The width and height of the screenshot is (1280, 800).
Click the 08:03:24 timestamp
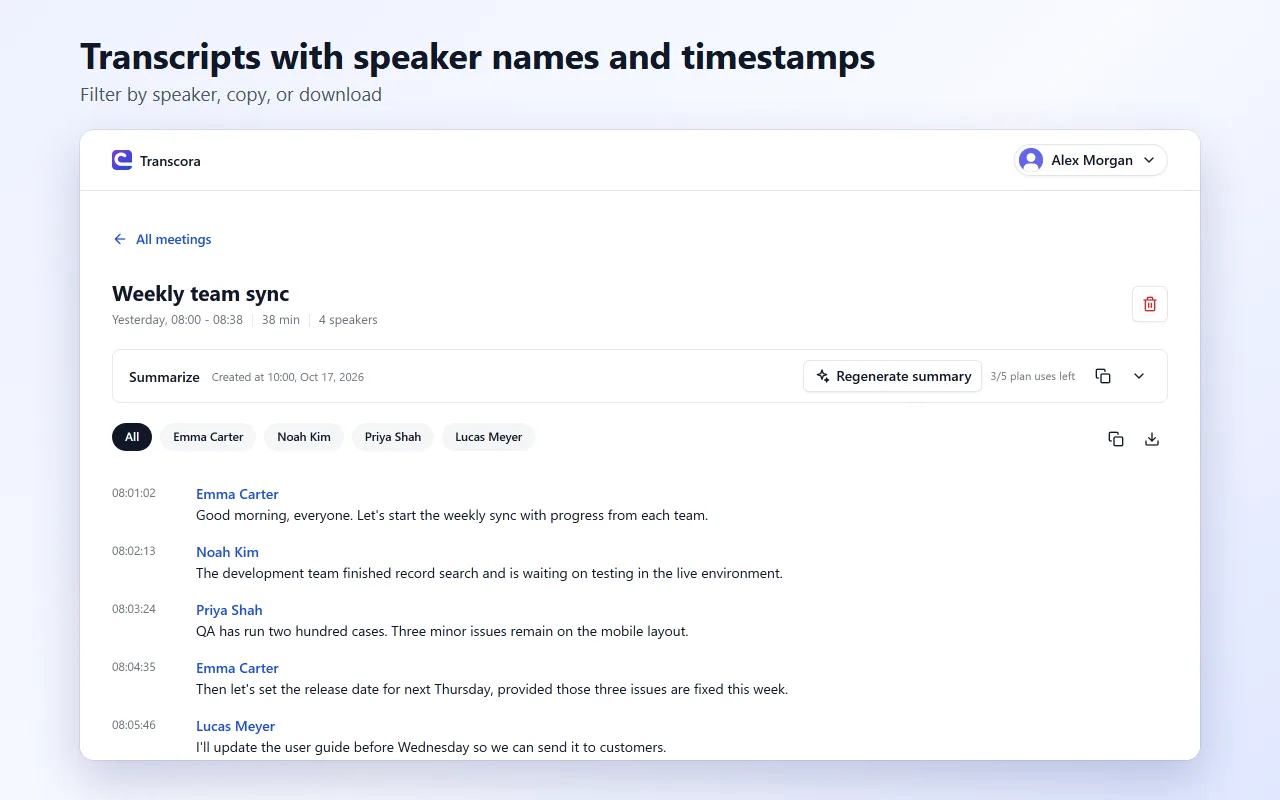pyautogui.click(x=134, y=609)
